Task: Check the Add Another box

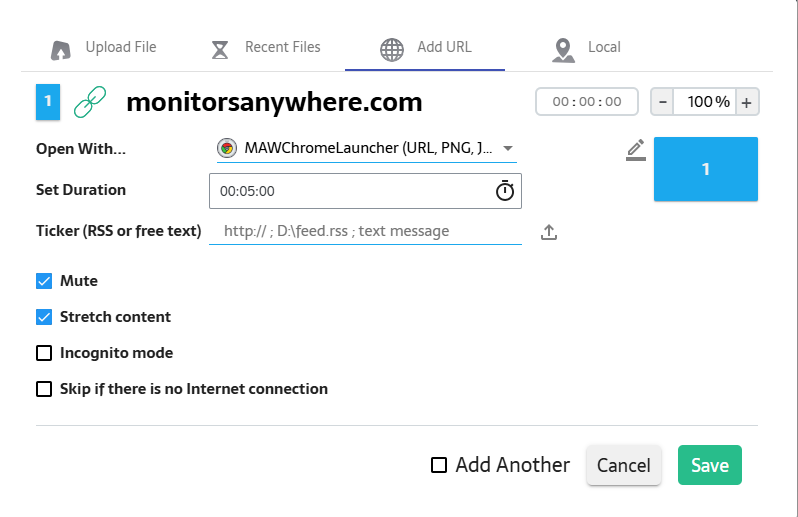Action: pyautogui.click(x=438, y=465)
